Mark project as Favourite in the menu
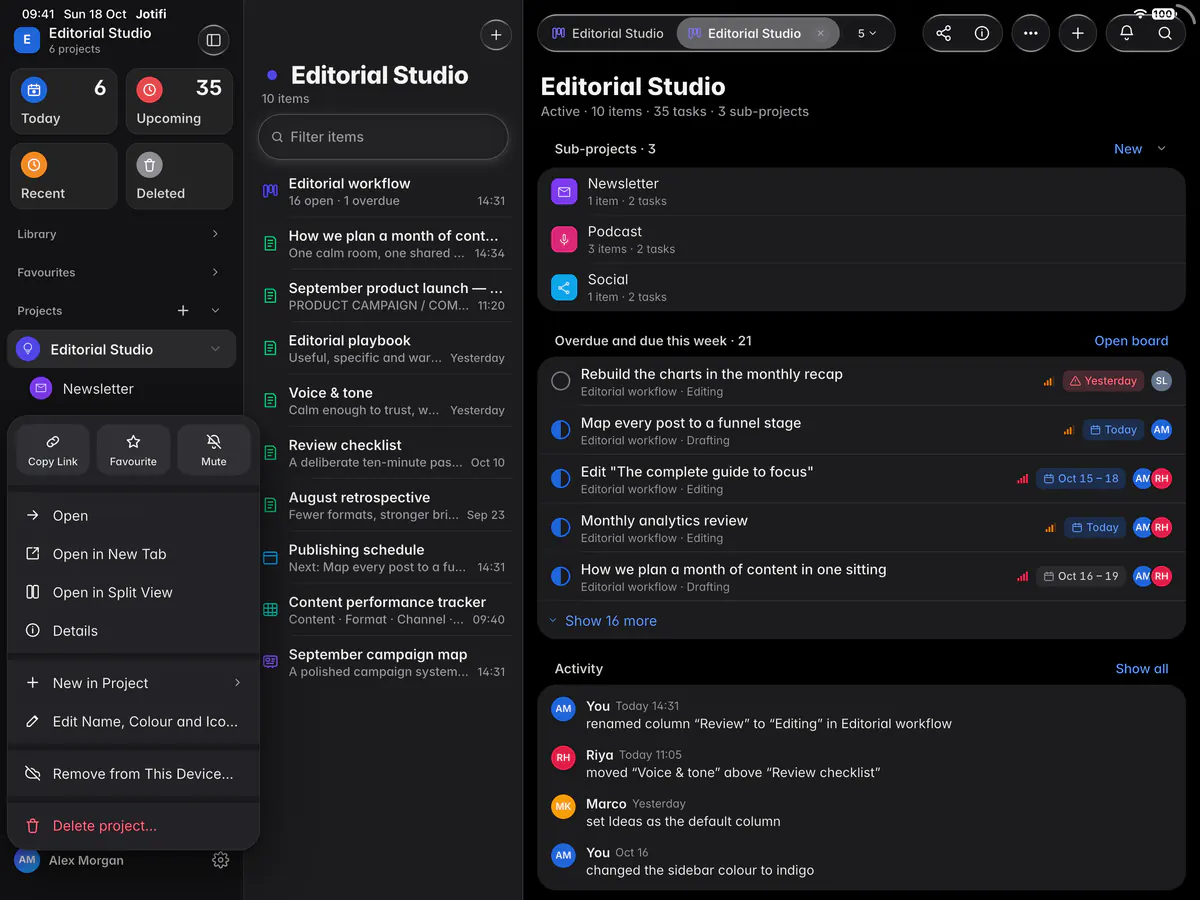Screen dimensions: 1200x900 [133, 449]
